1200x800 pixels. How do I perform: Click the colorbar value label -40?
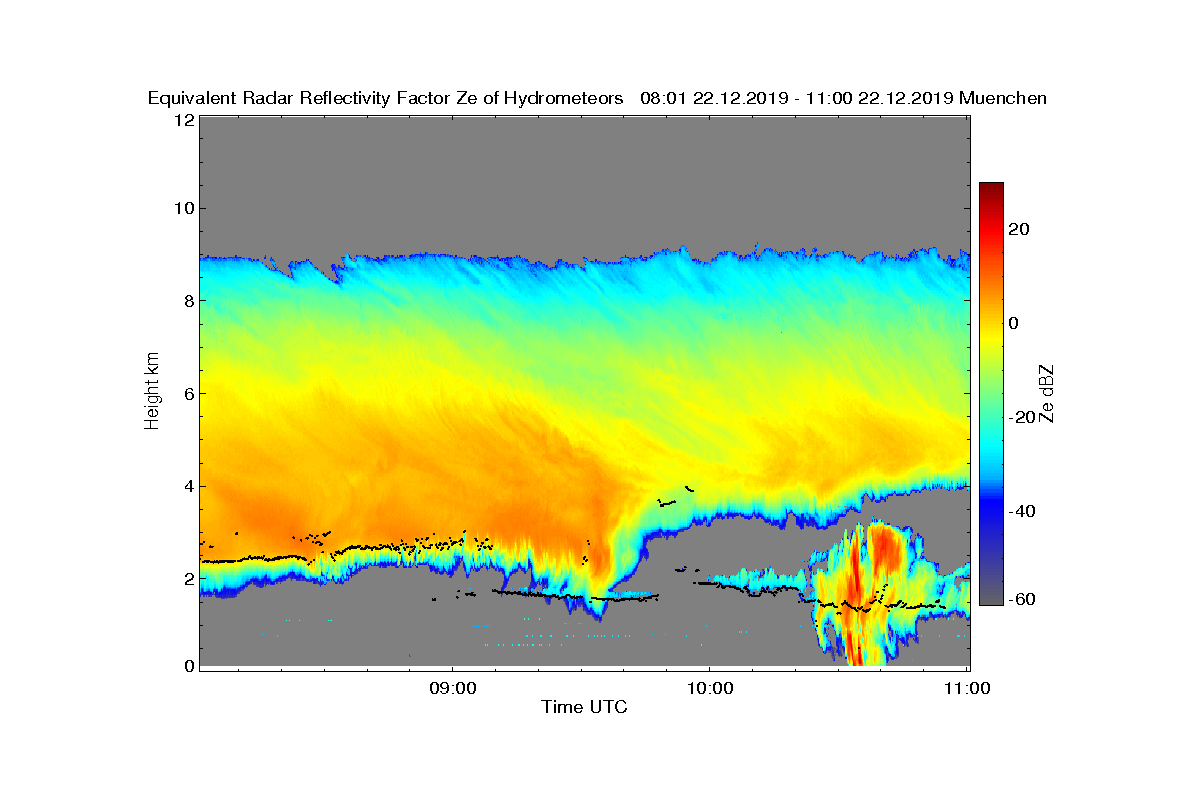[1019, 511]
